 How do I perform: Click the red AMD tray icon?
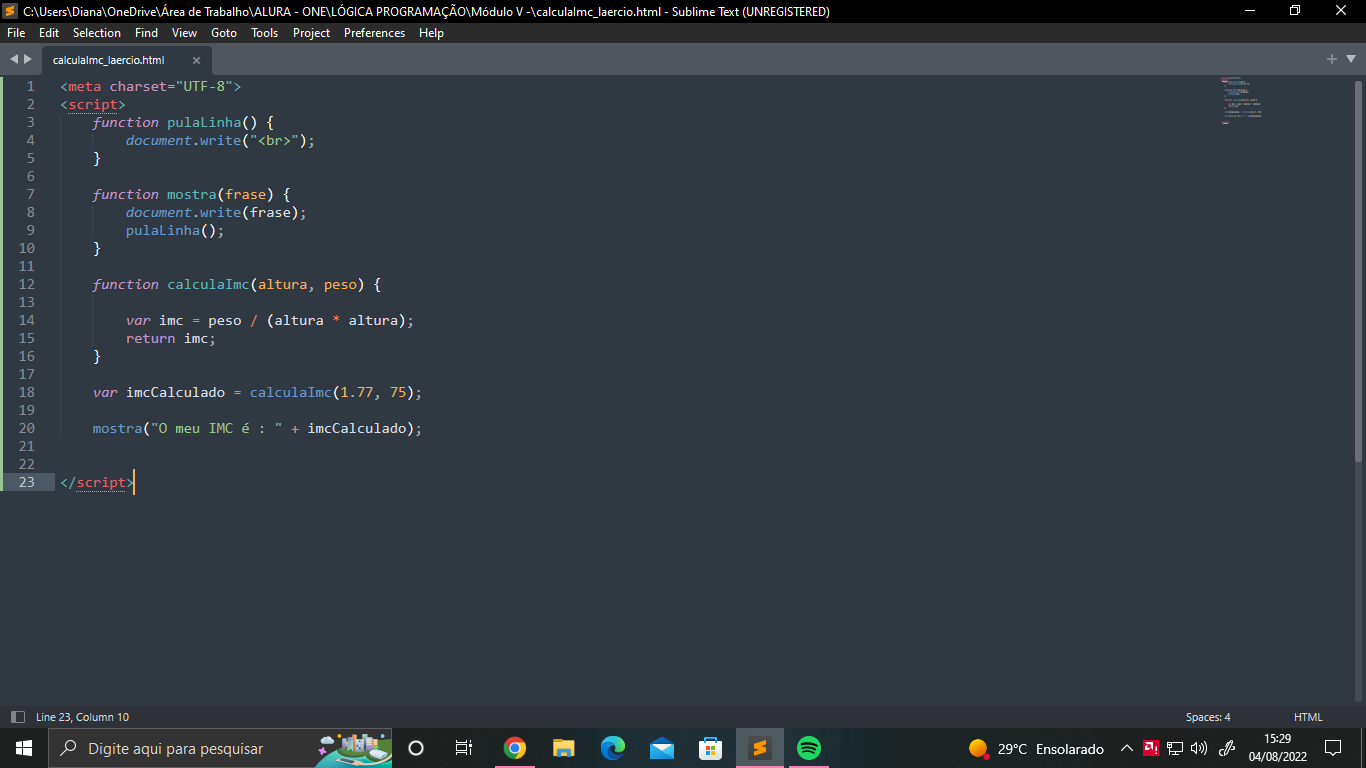coord(1151,748)
